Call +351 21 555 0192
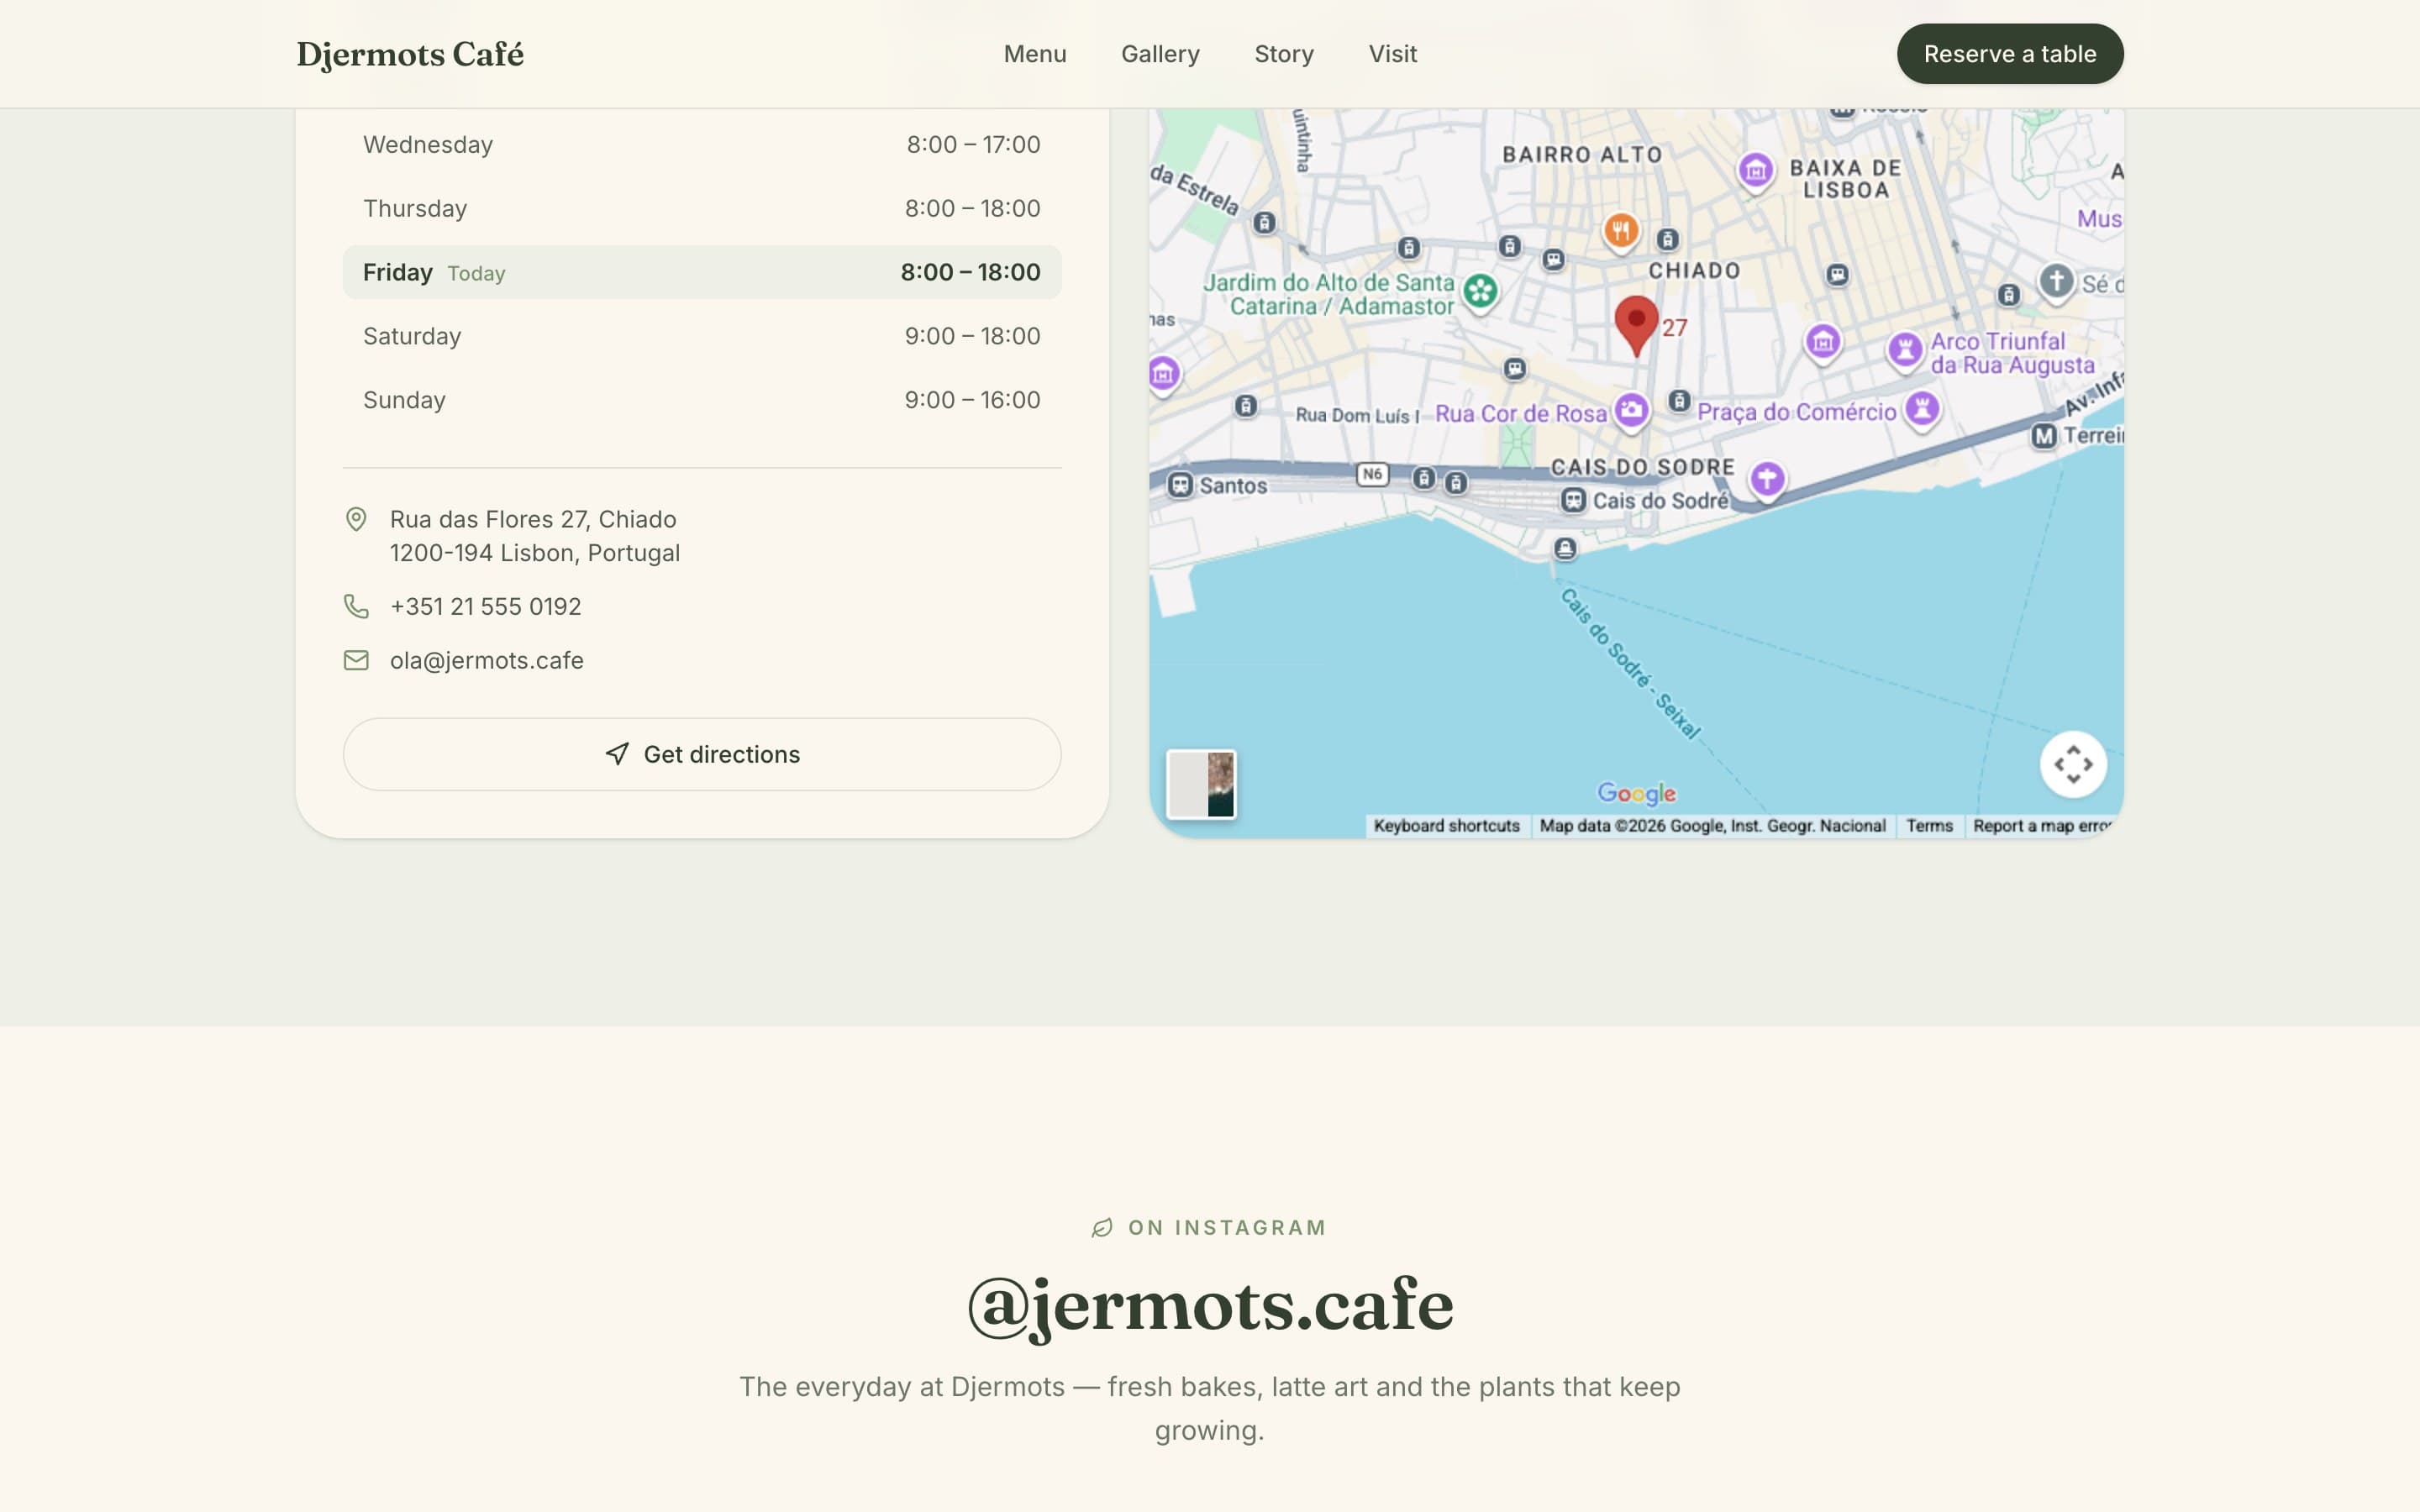 point(486,606)
